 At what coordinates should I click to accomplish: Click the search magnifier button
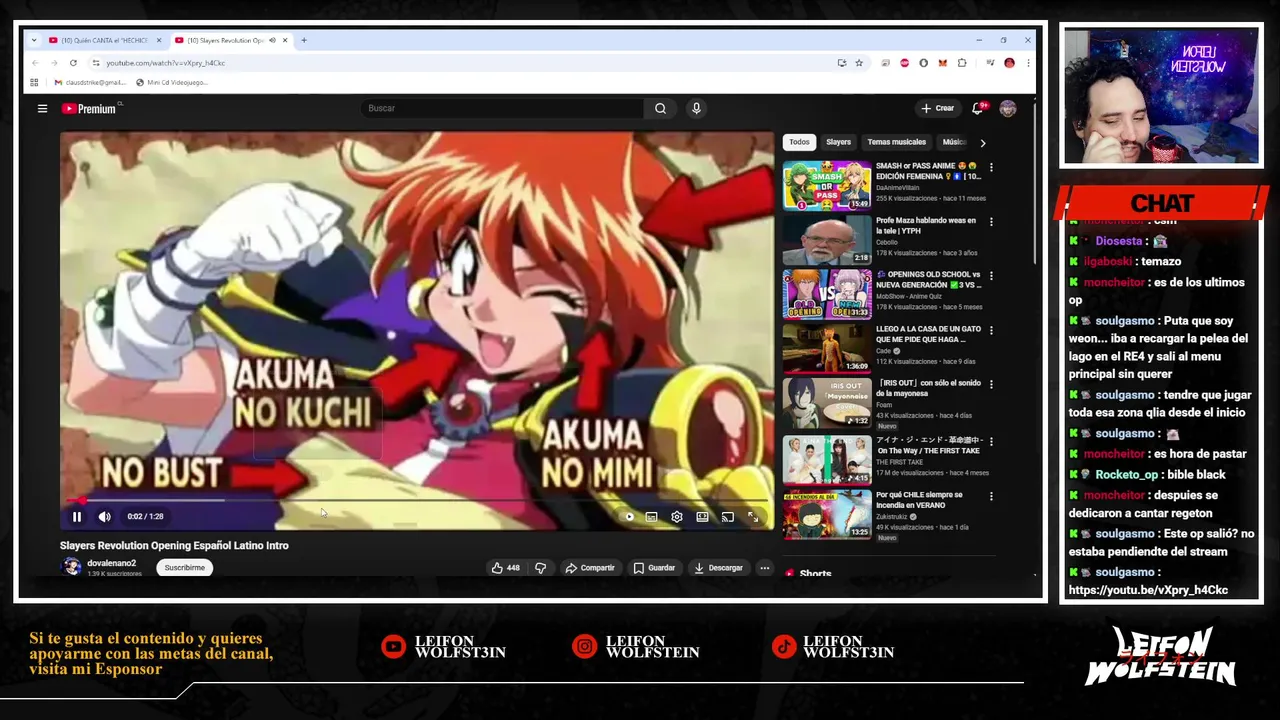[660, 108]
